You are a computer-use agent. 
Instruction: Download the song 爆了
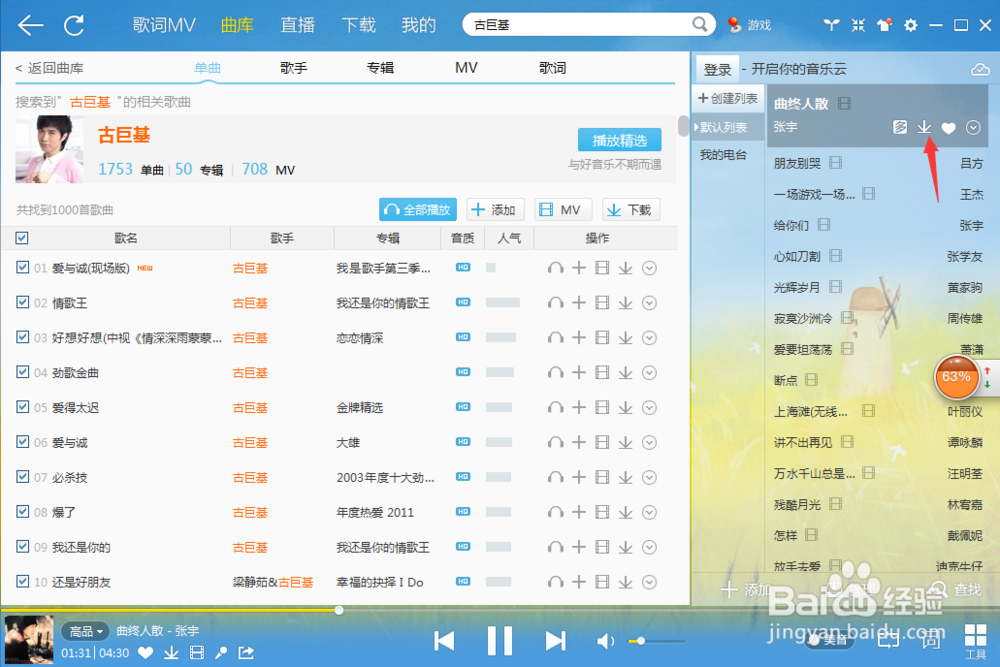[x=625, y=512]
